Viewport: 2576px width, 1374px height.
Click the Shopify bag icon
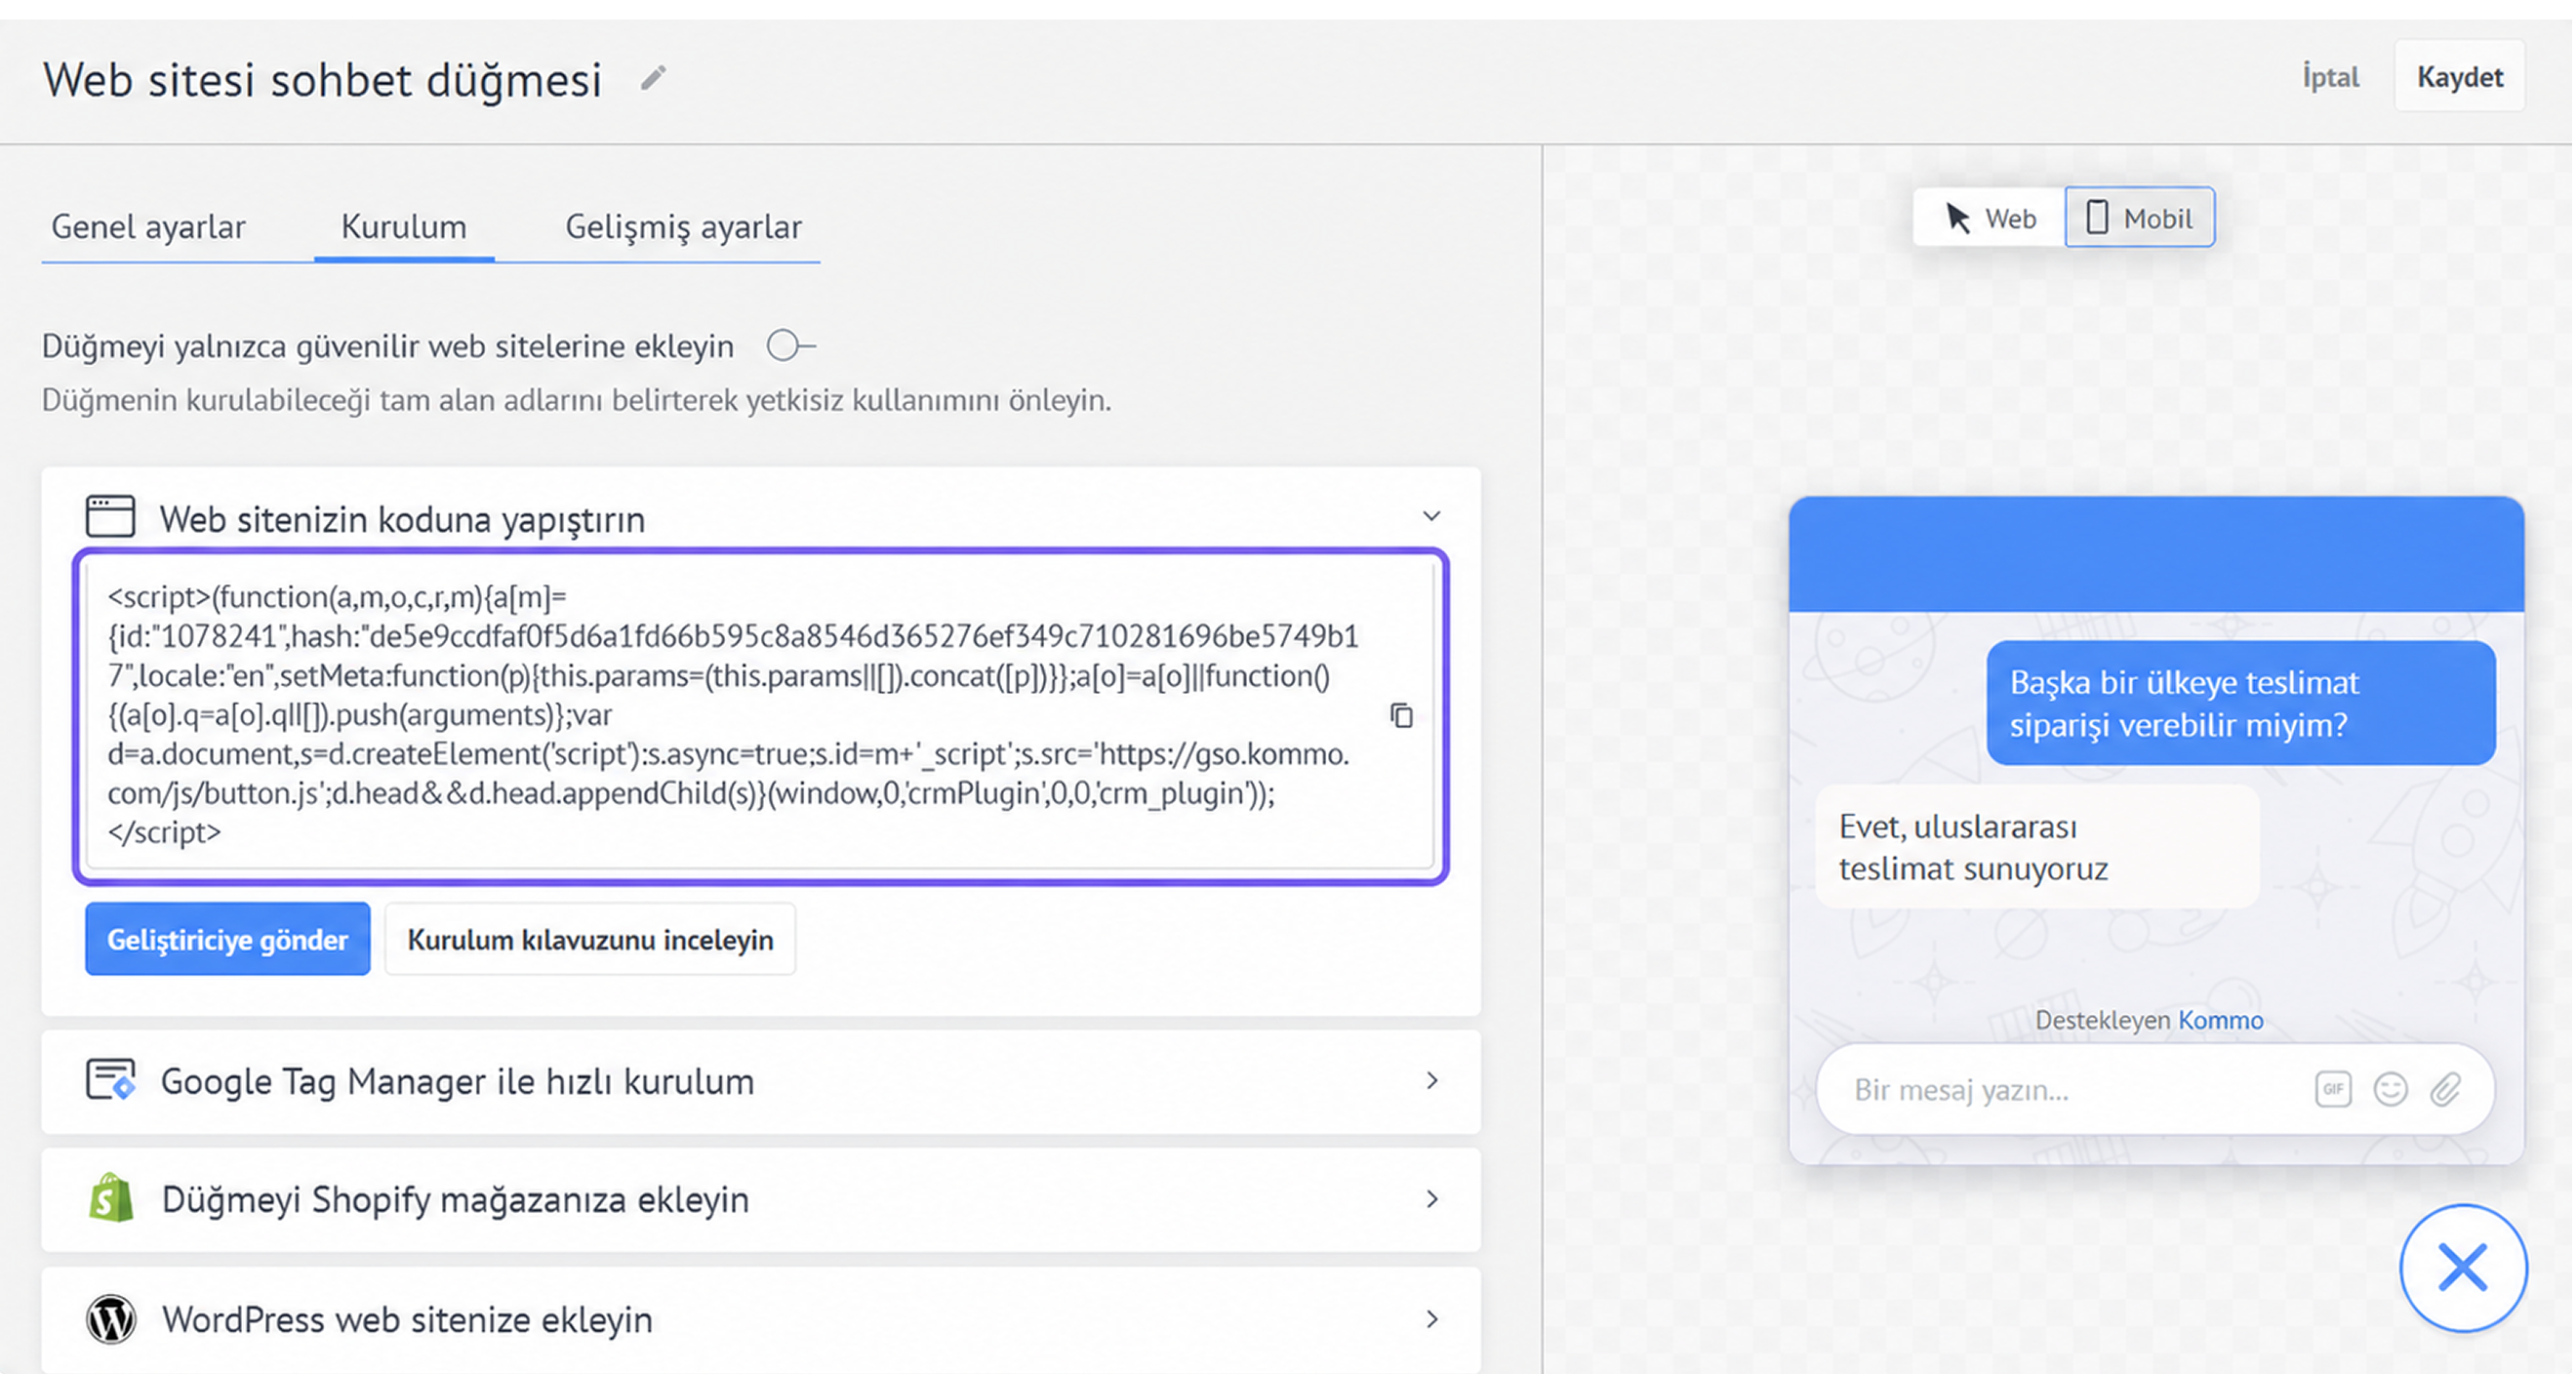111,1197
